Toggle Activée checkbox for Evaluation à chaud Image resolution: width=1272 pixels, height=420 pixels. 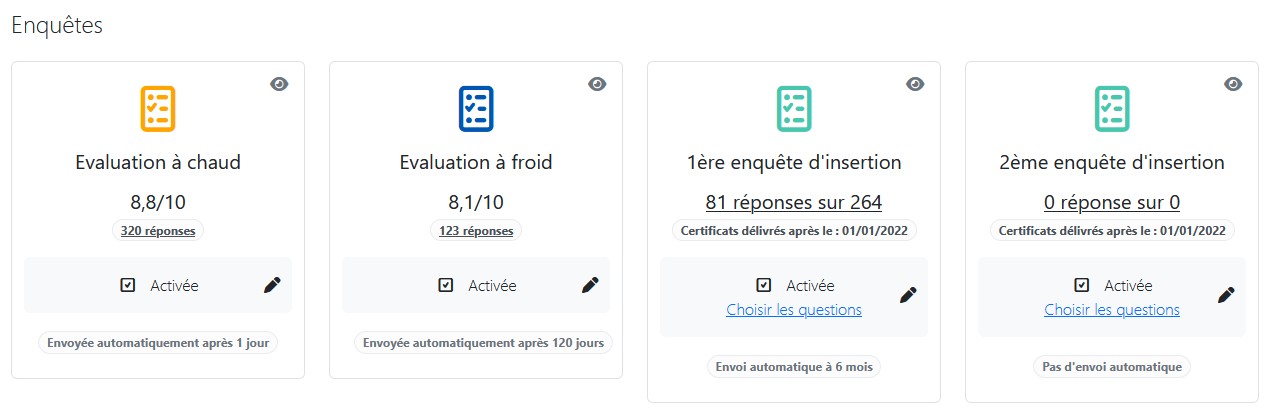pos(127,285)
